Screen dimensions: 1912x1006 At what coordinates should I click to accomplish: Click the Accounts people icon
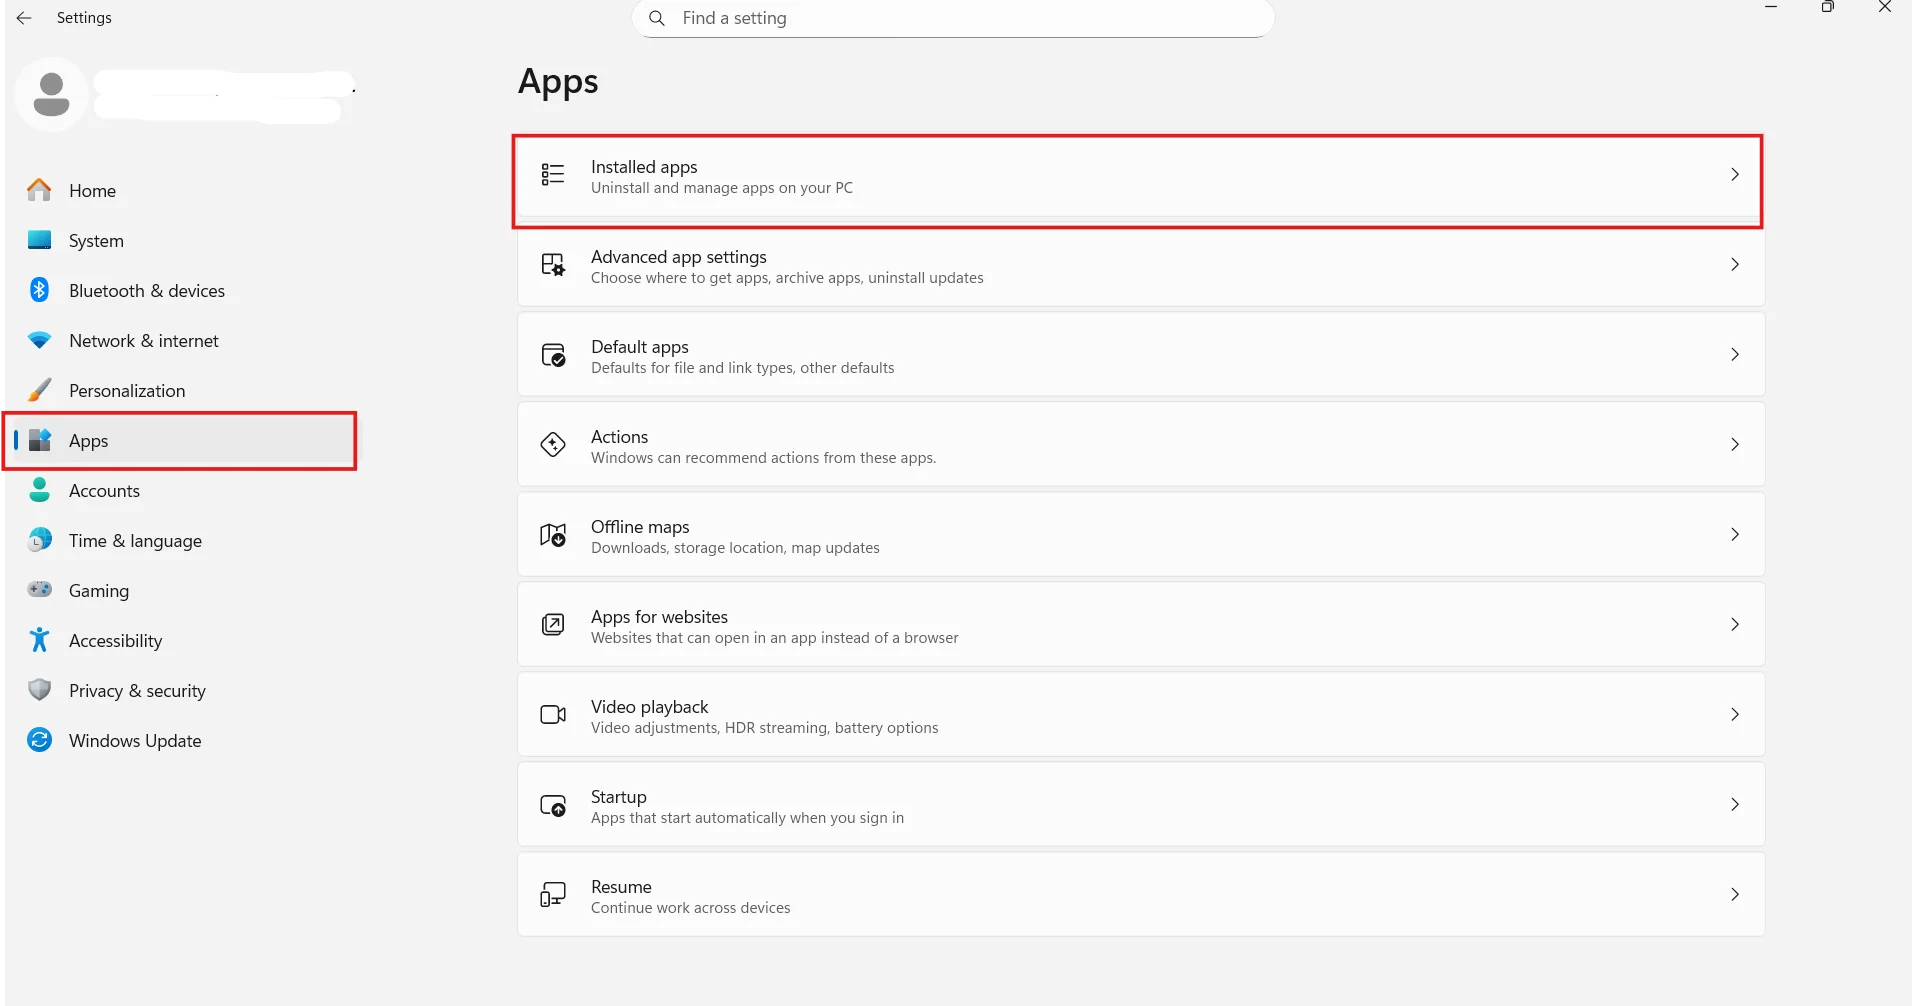click(x=38, y=490)
